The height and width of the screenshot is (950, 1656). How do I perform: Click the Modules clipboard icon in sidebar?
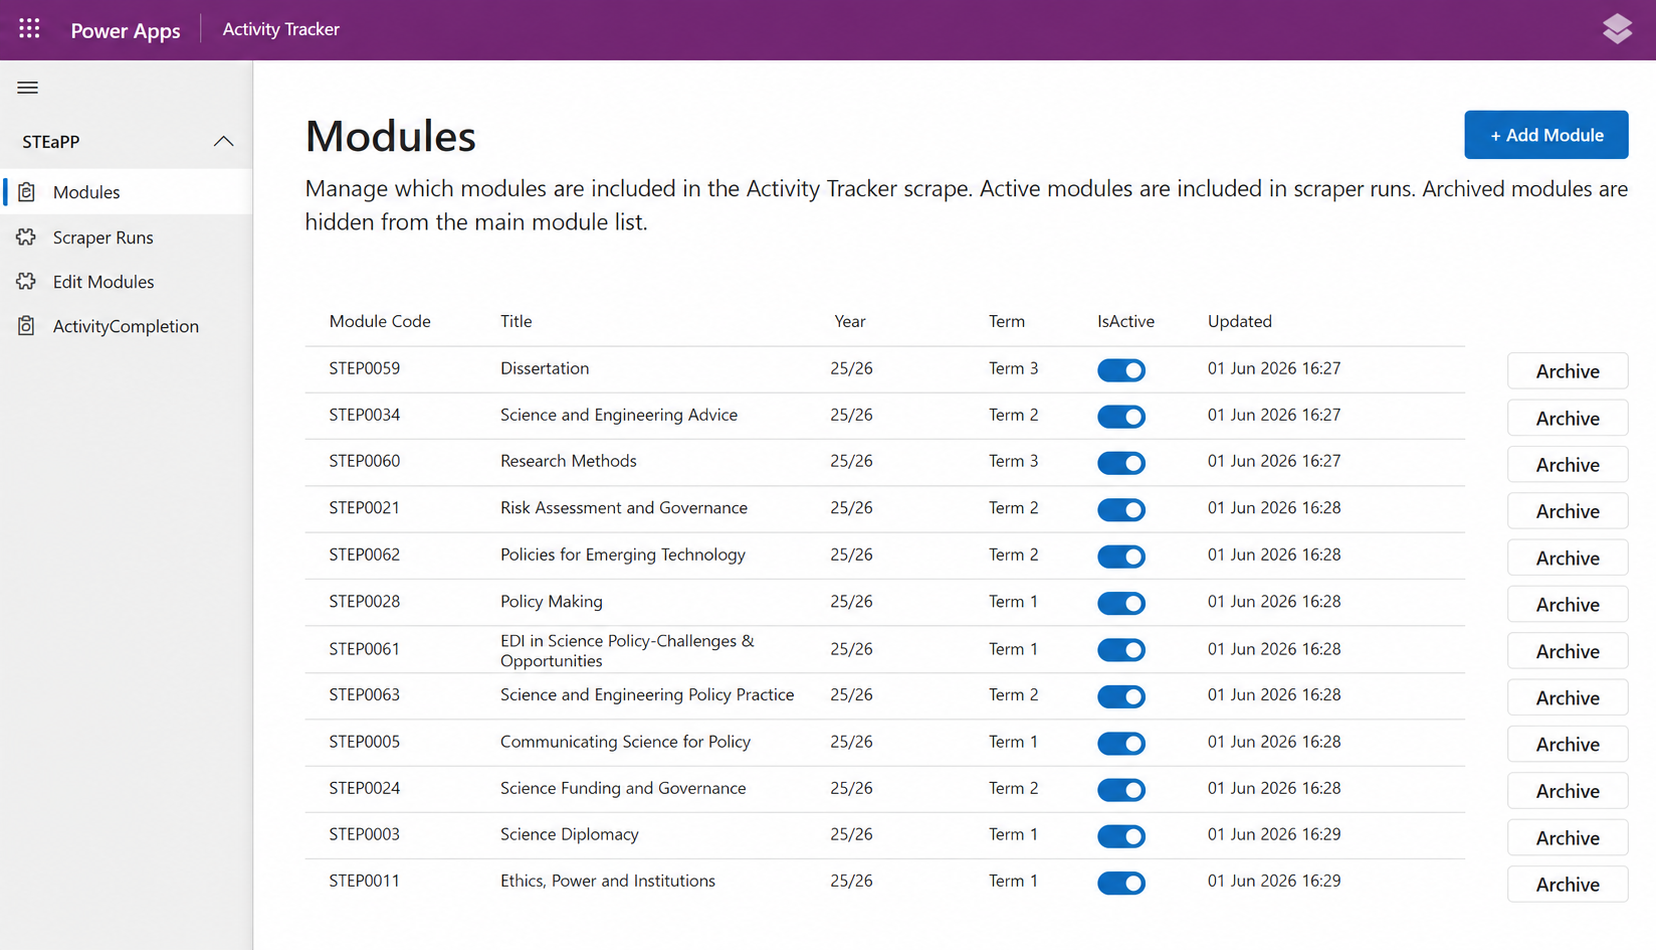coord(27,192)
